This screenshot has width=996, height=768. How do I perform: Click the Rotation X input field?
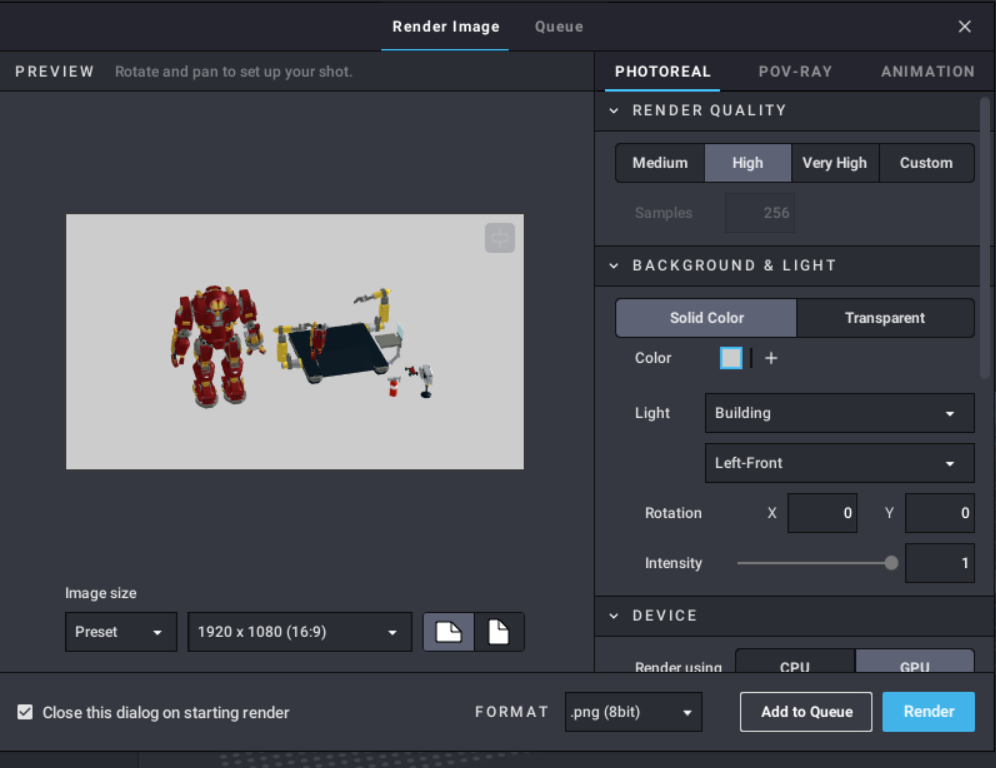point(823,513)
